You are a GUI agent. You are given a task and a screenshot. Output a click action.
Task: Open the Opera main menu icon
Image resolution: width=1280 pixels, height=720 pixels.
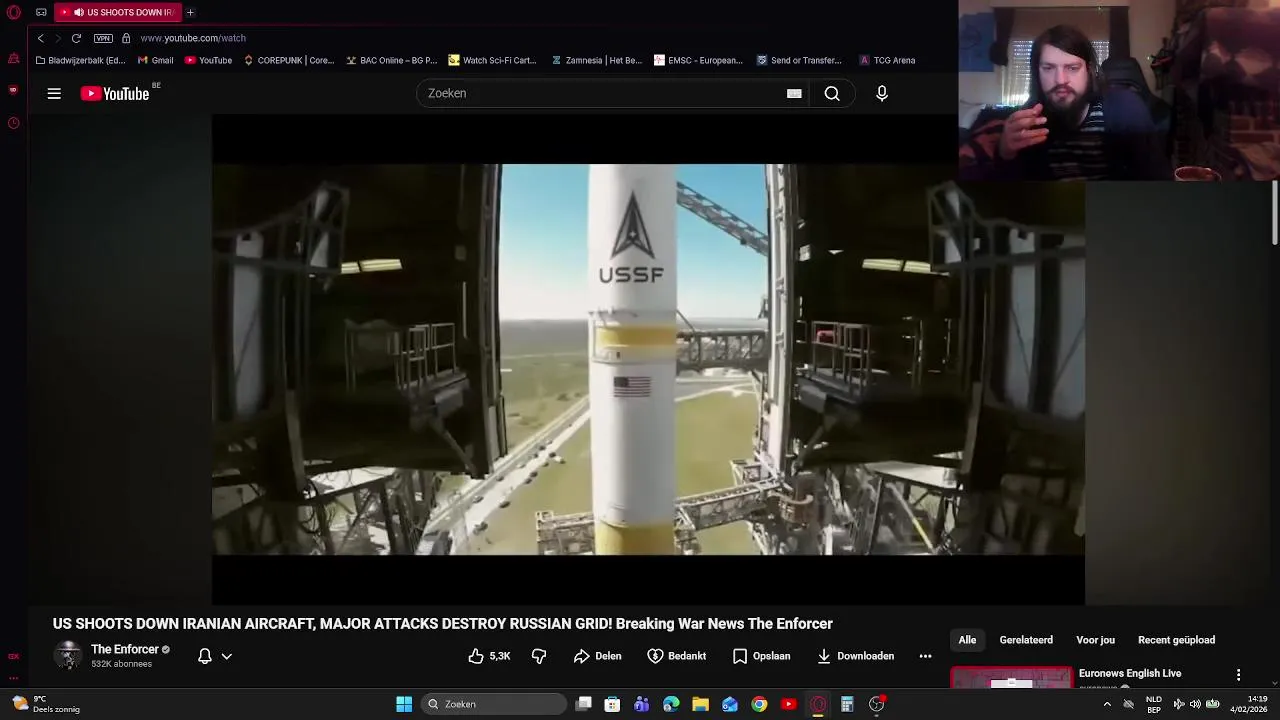click(x=14, y=12)
